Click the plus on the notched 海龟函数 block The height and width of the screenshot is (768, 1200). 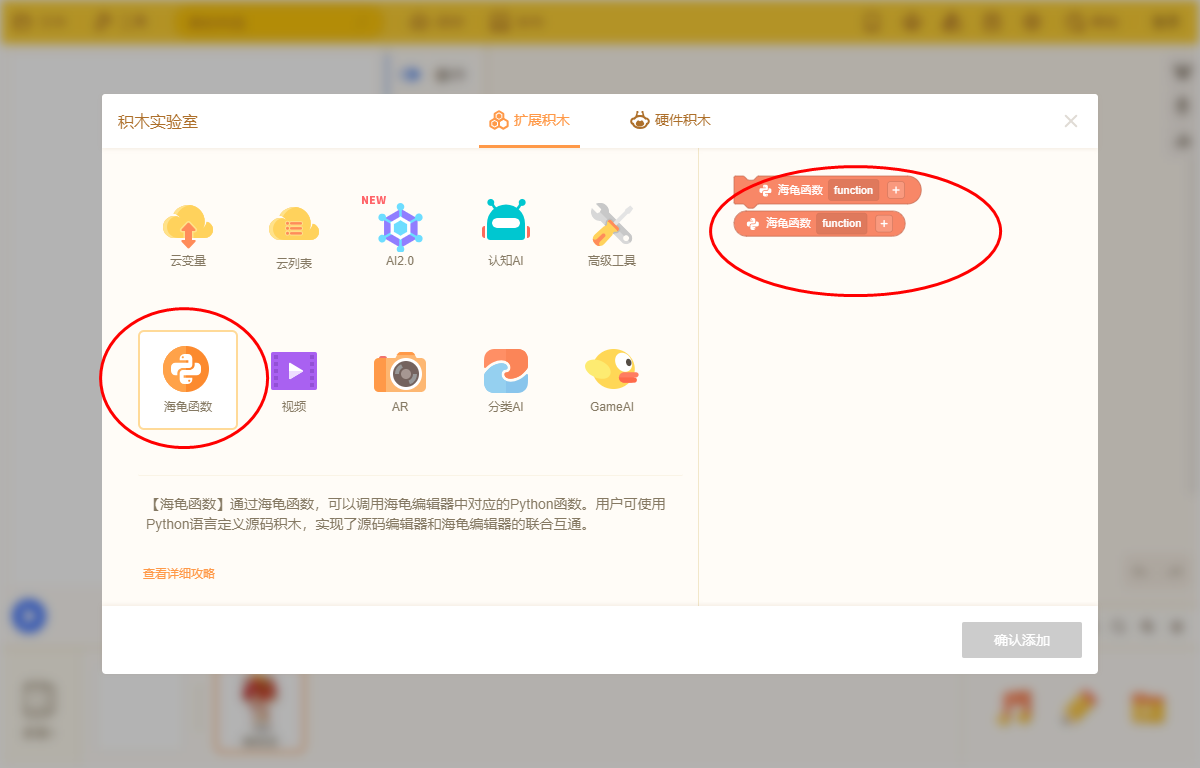pyautogui.click(x=896, y=190)
